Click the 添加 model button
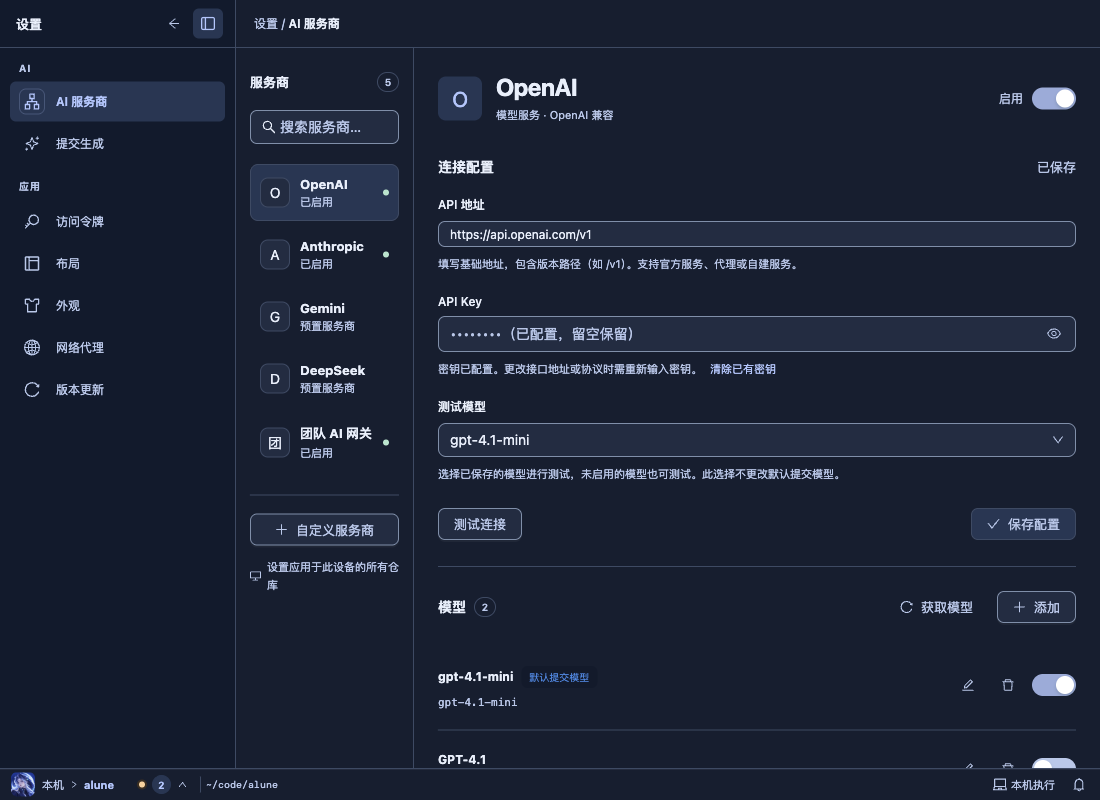1100x800 pixels. pyautogui.click(x=1036, y=607)
